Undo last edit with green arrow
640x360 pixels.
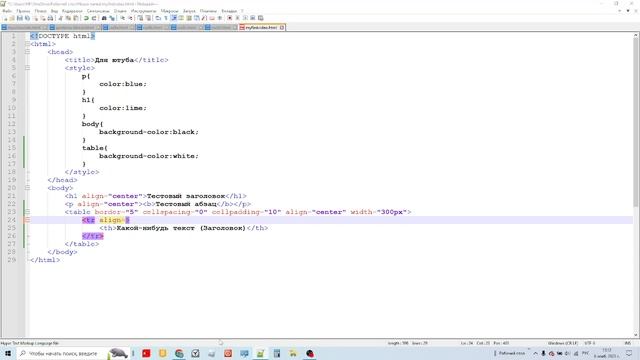pos(86,18)
